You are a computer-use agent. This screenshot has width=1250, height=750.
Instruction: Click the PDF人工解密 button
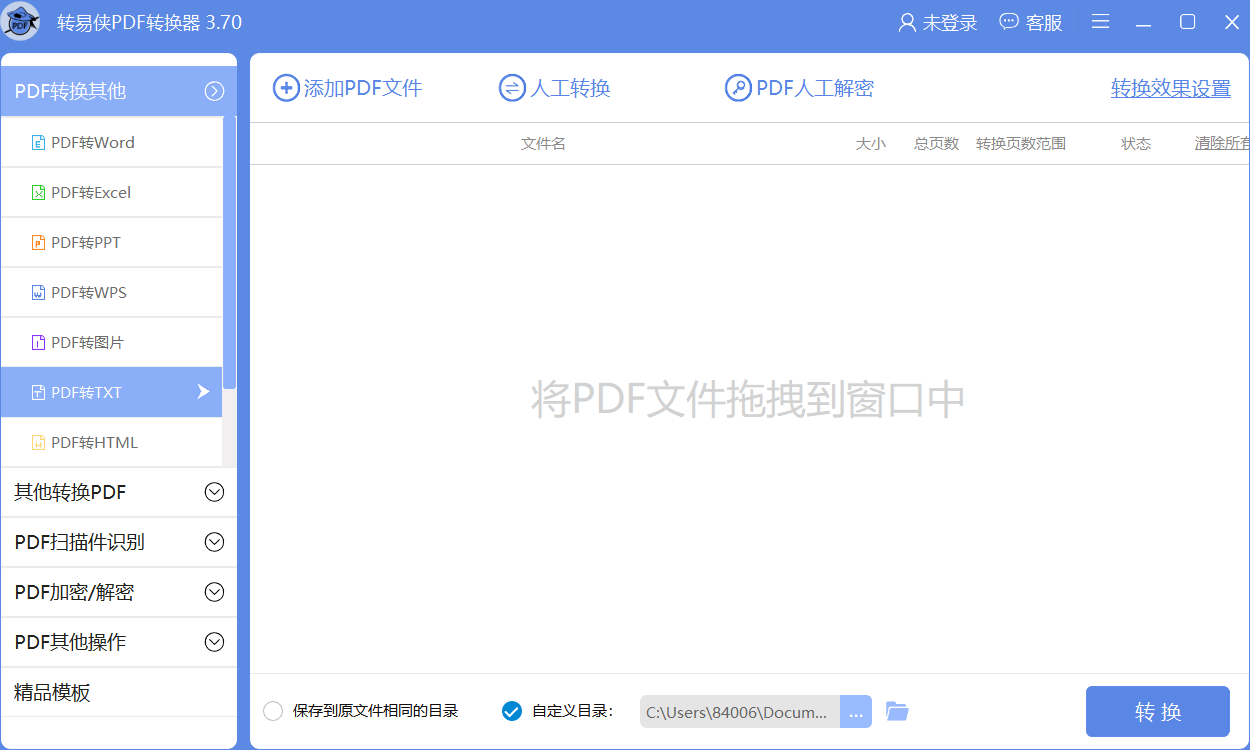800,88
